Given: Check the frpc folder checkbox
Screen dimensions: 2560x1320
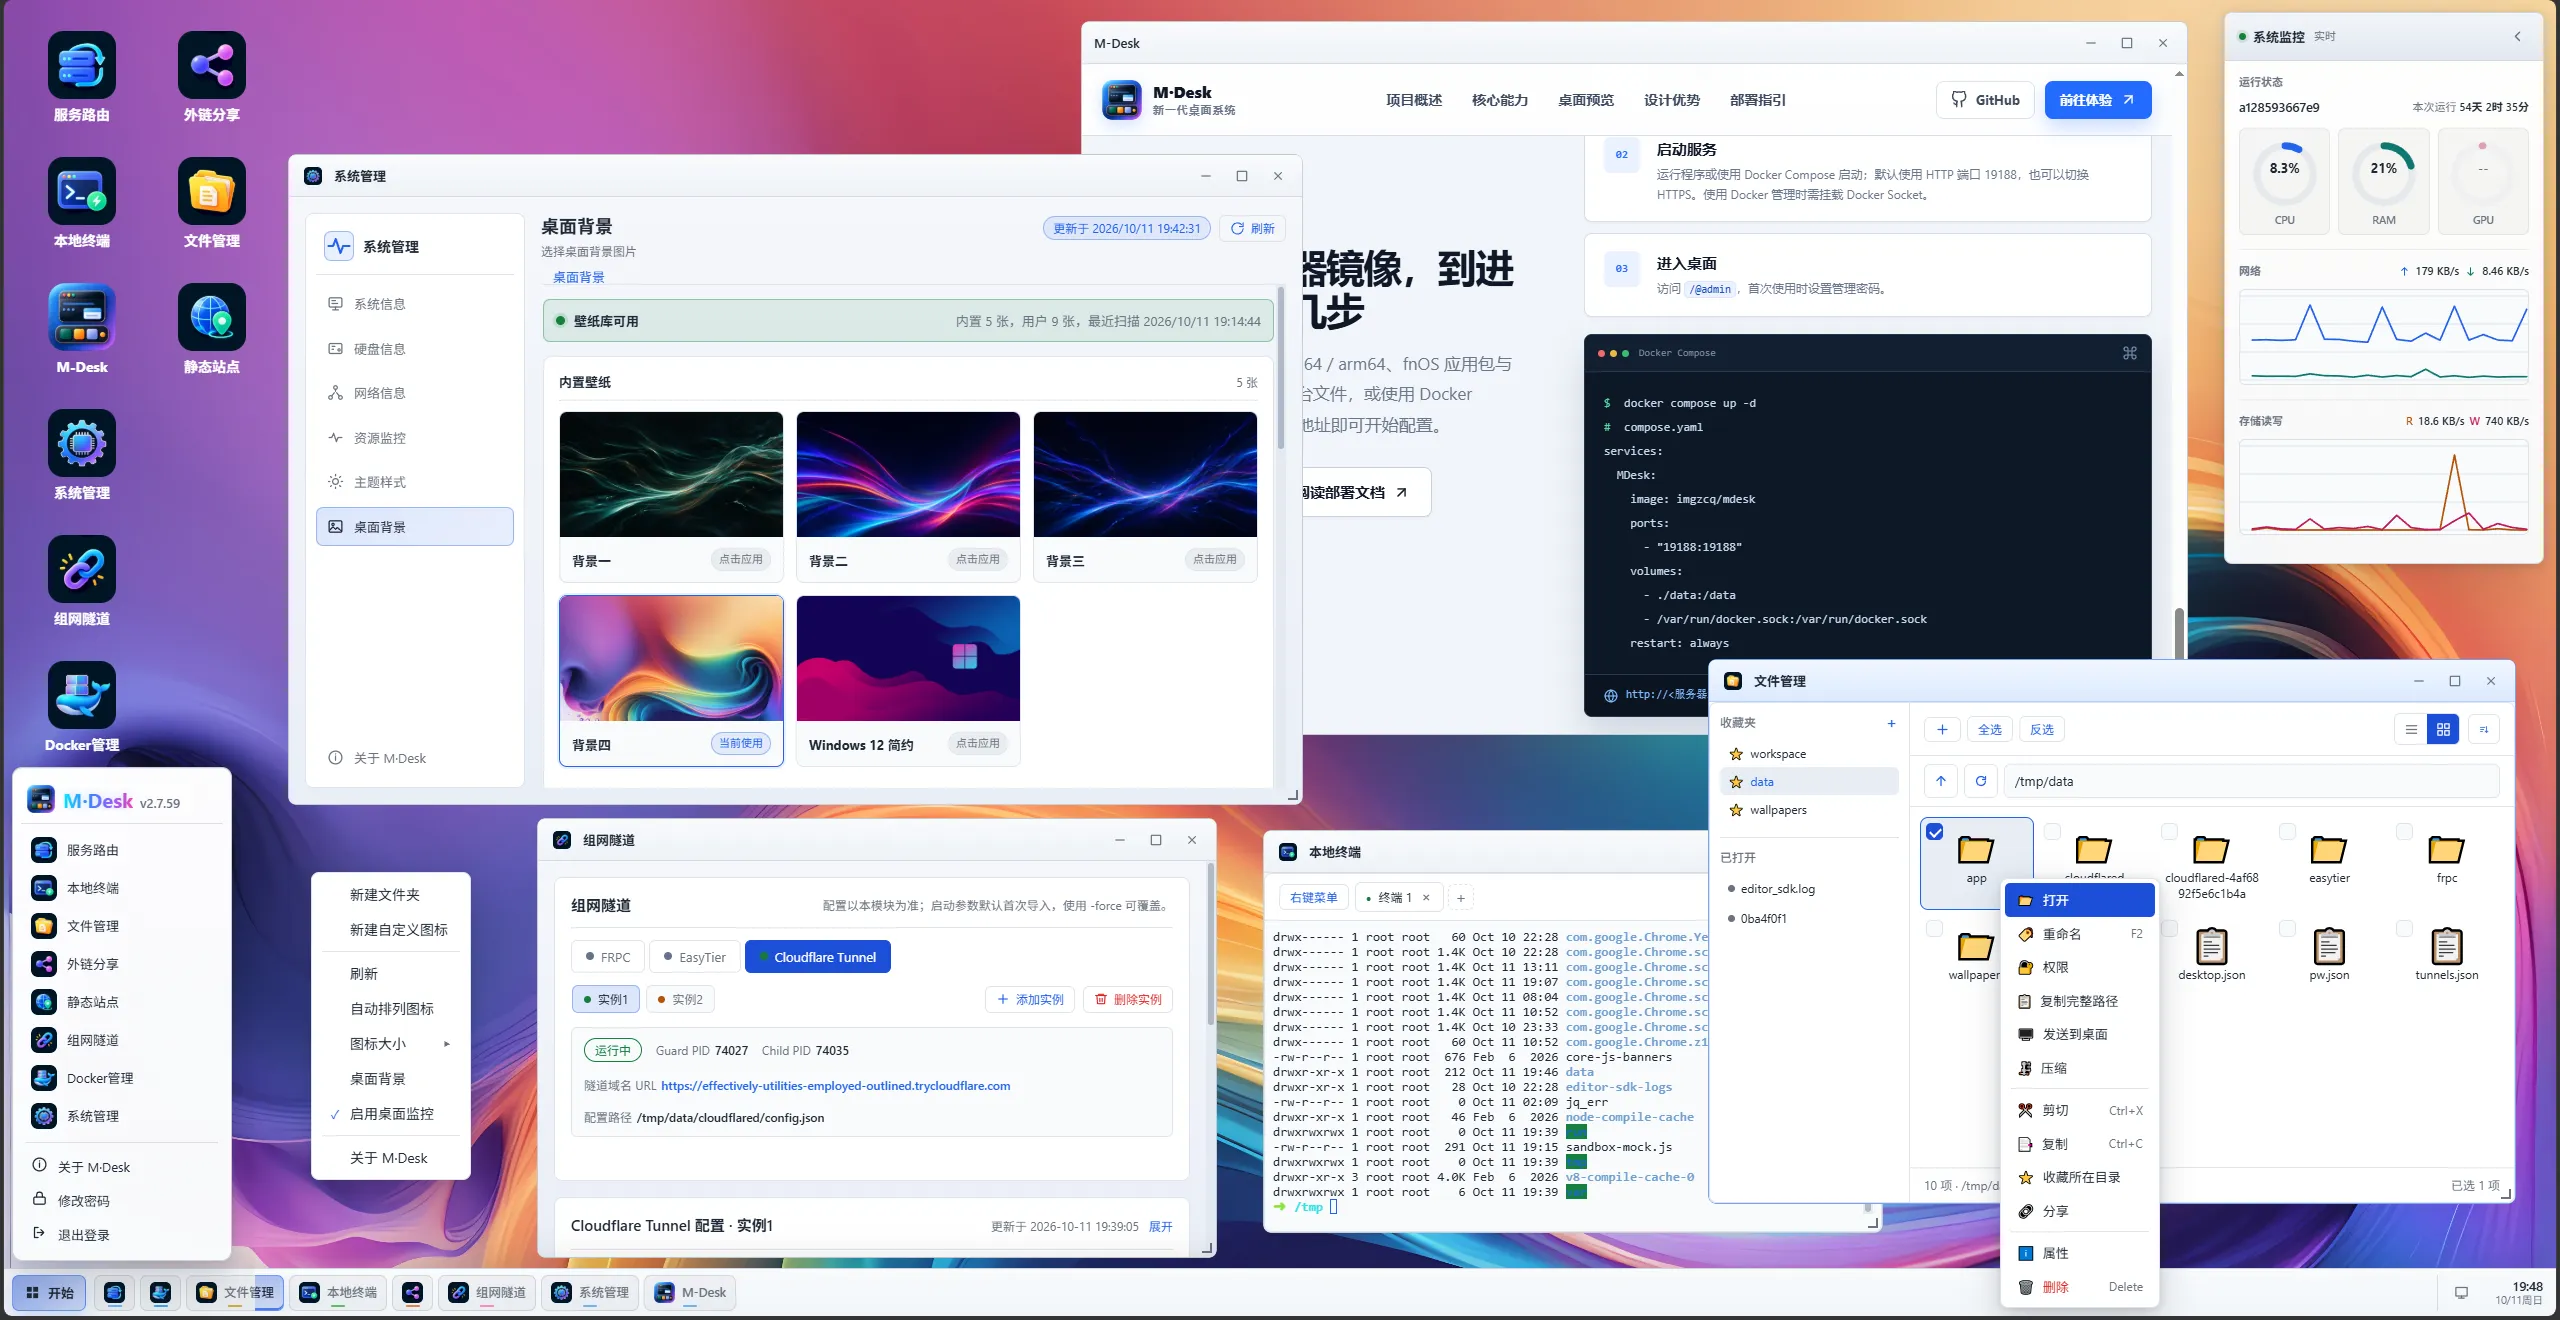Looking at the screenshot, I should [2405, 832].
